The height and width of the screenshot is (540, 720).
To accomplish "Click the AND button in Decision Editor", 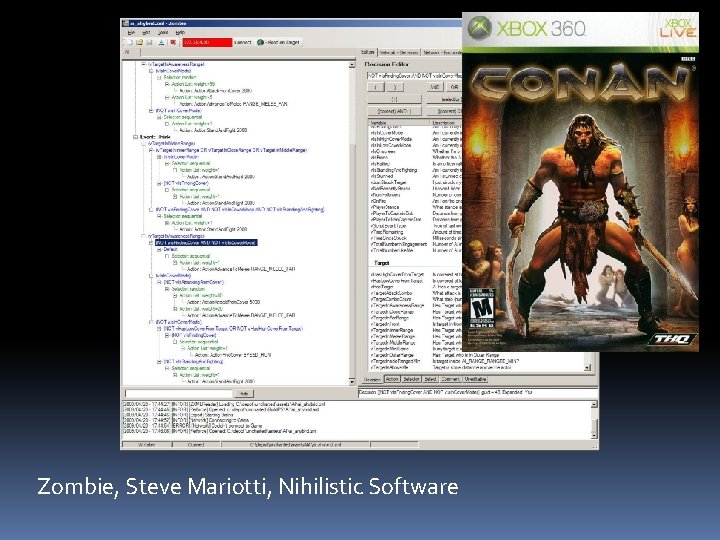I will 434,87.
